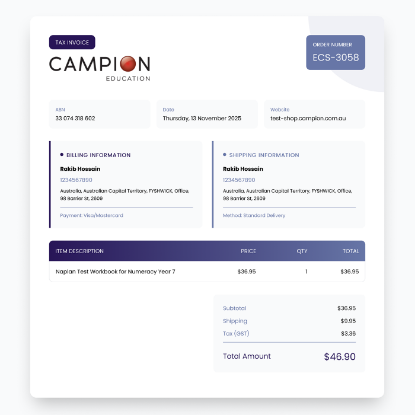Click Method: Standard Delivery text

tap(254, 215)
